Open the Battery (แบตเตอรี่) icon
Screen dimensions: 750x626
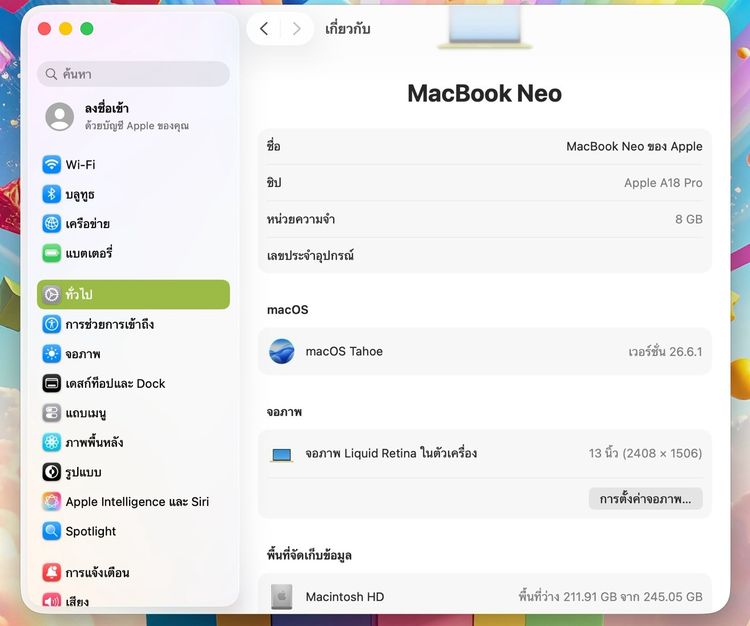point(51,253)
